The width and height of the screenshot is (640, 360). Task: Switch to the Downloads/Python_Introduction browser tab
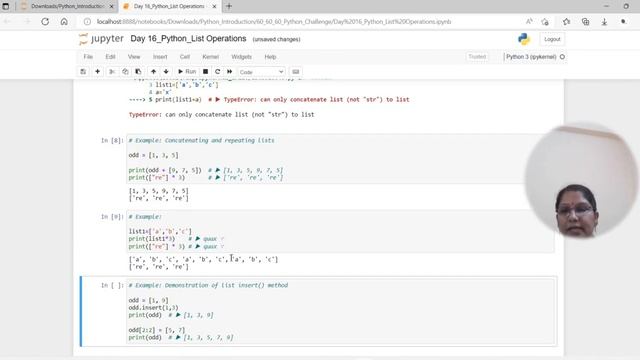click(67, 6)
